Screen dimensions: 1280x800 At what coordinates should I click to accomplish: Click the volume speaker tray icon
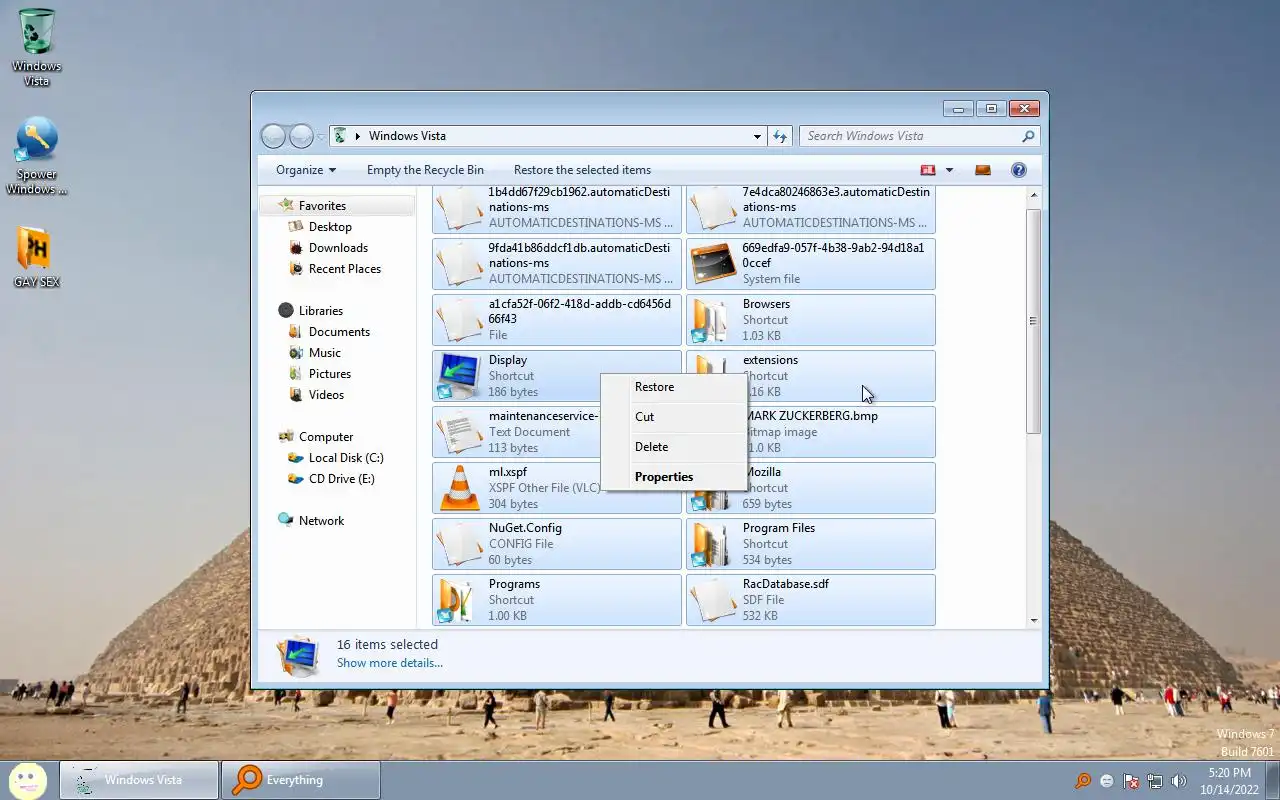(1179, 781)
